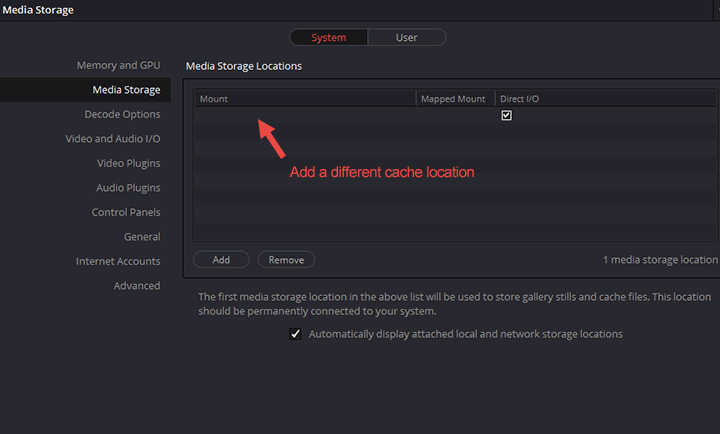Switch to the System tab
Screen dimensions: 720x434
[329, 38]
